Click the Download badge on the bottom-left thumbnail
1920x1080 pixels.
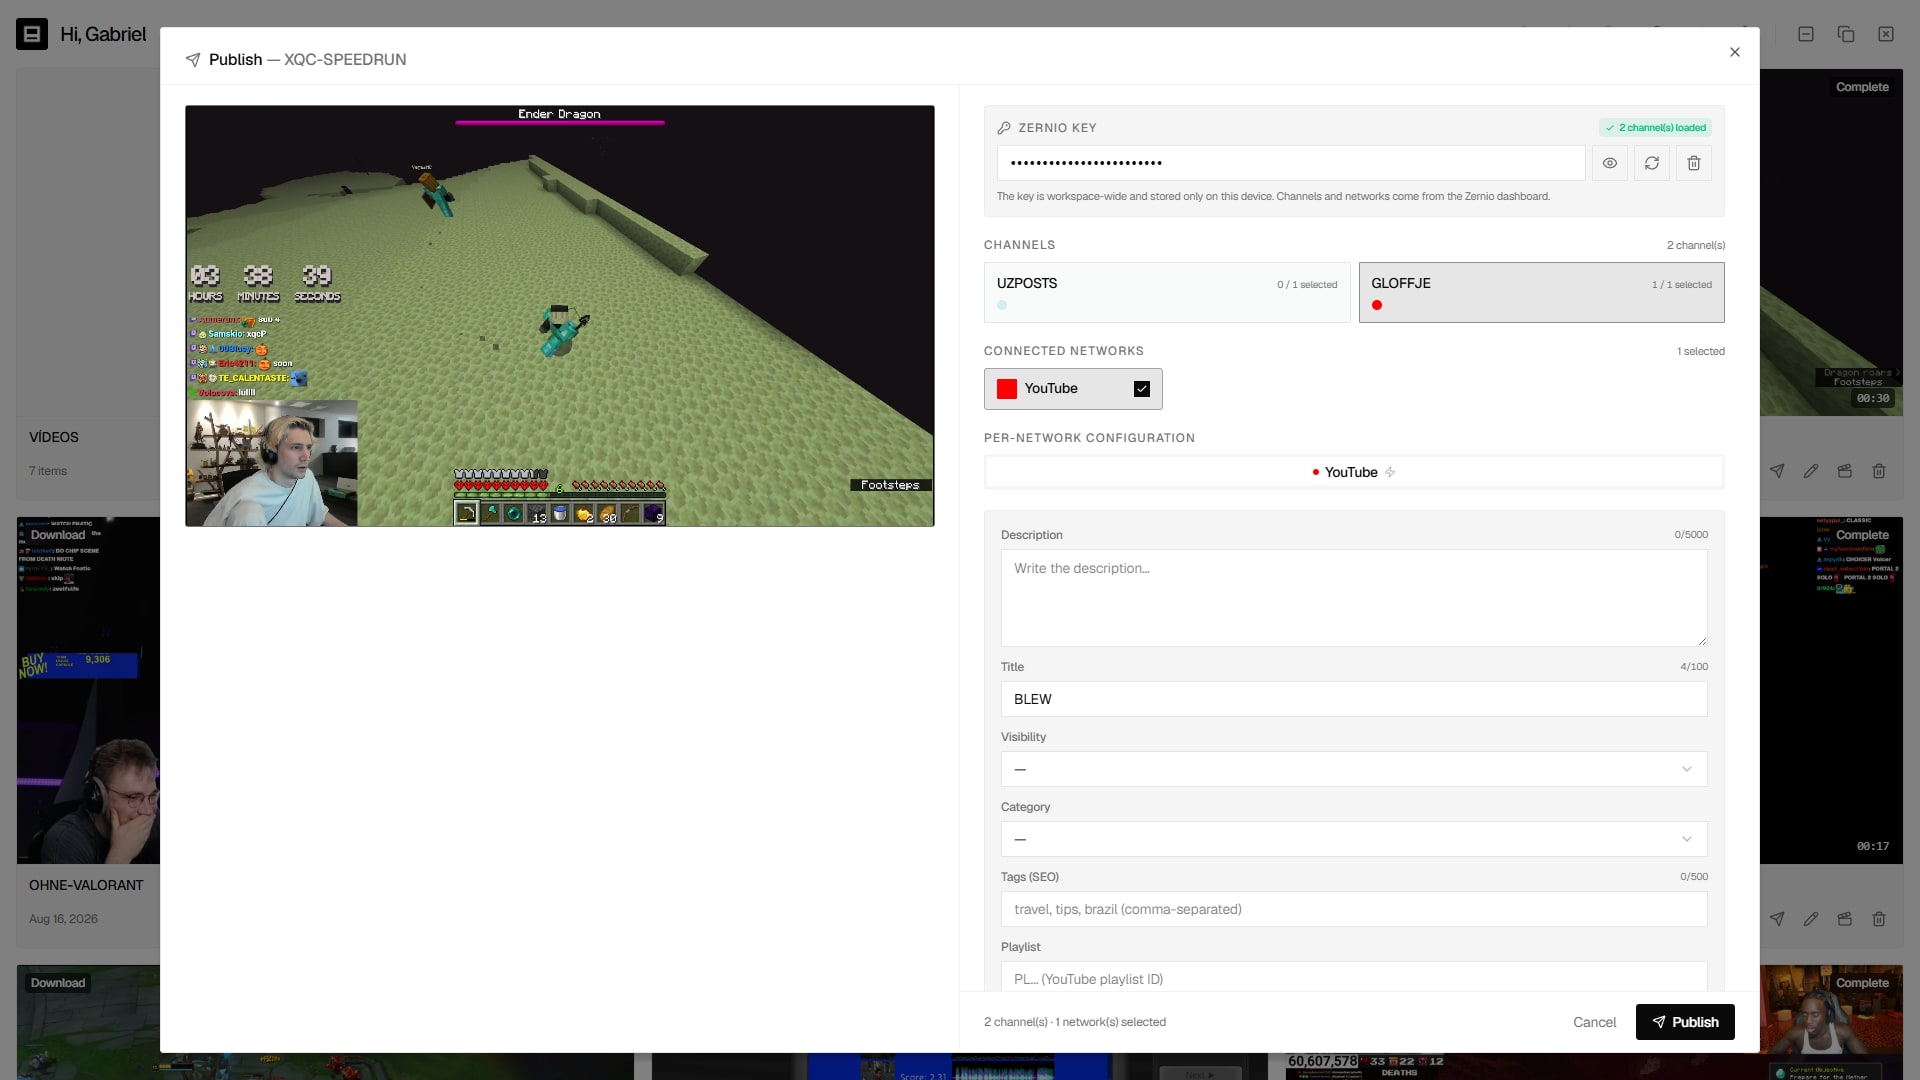click(58, 983)
